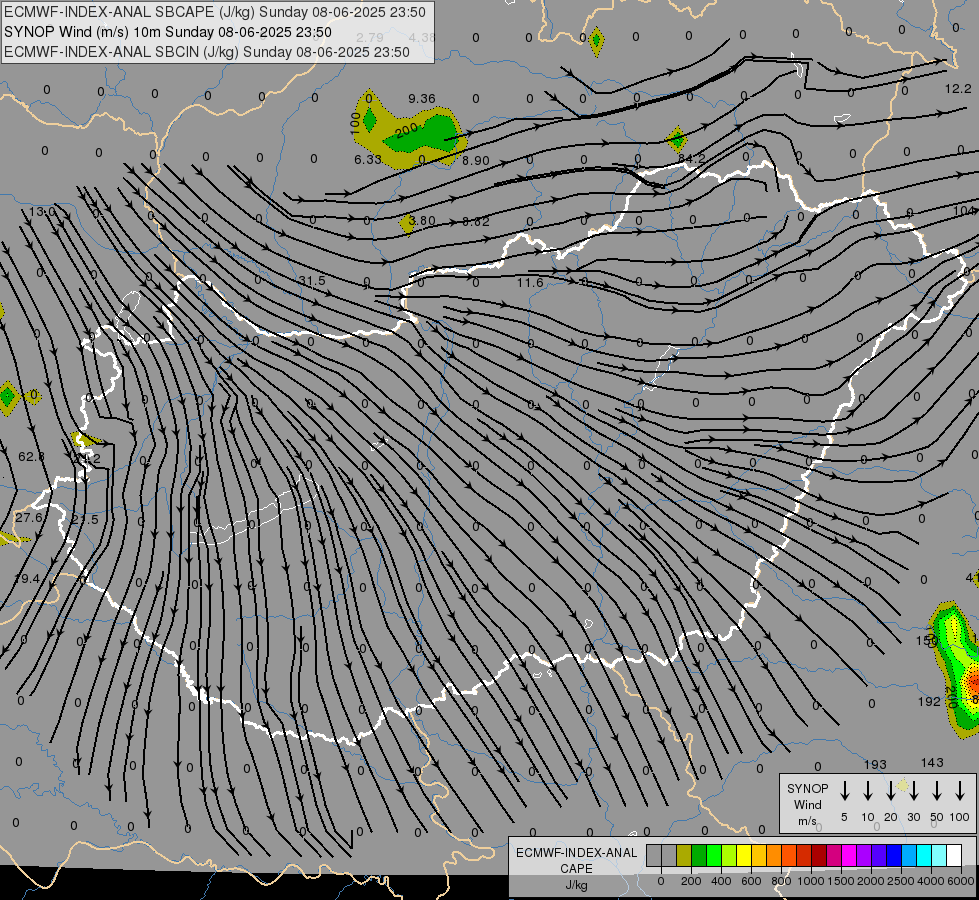Select the dark red swatch in the CAPE scale

click(819, 855)
